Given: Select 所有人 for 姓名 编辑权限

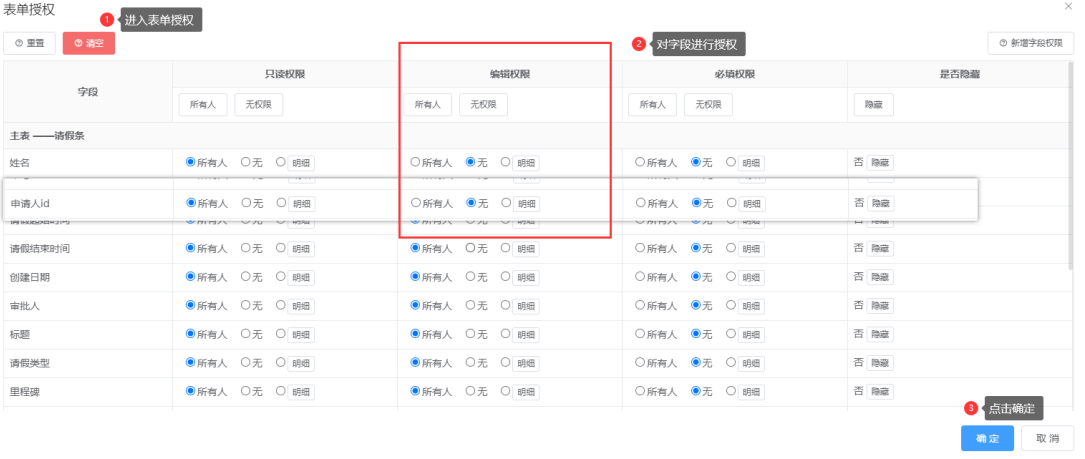Looking at the screenshot, I should pyautogui.click(x=415, y=162).
